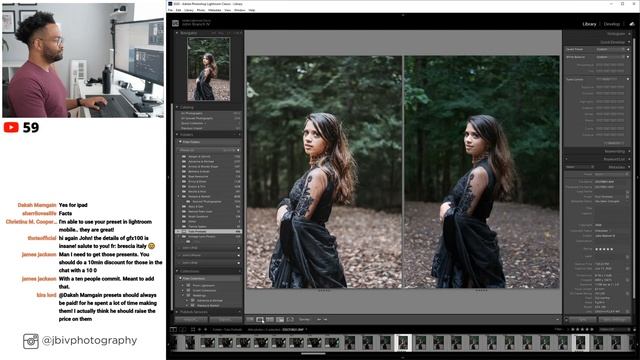Screen dimensions: 640x360
Task: Click the Sync Settings button
Action: [x=614, y=320]
